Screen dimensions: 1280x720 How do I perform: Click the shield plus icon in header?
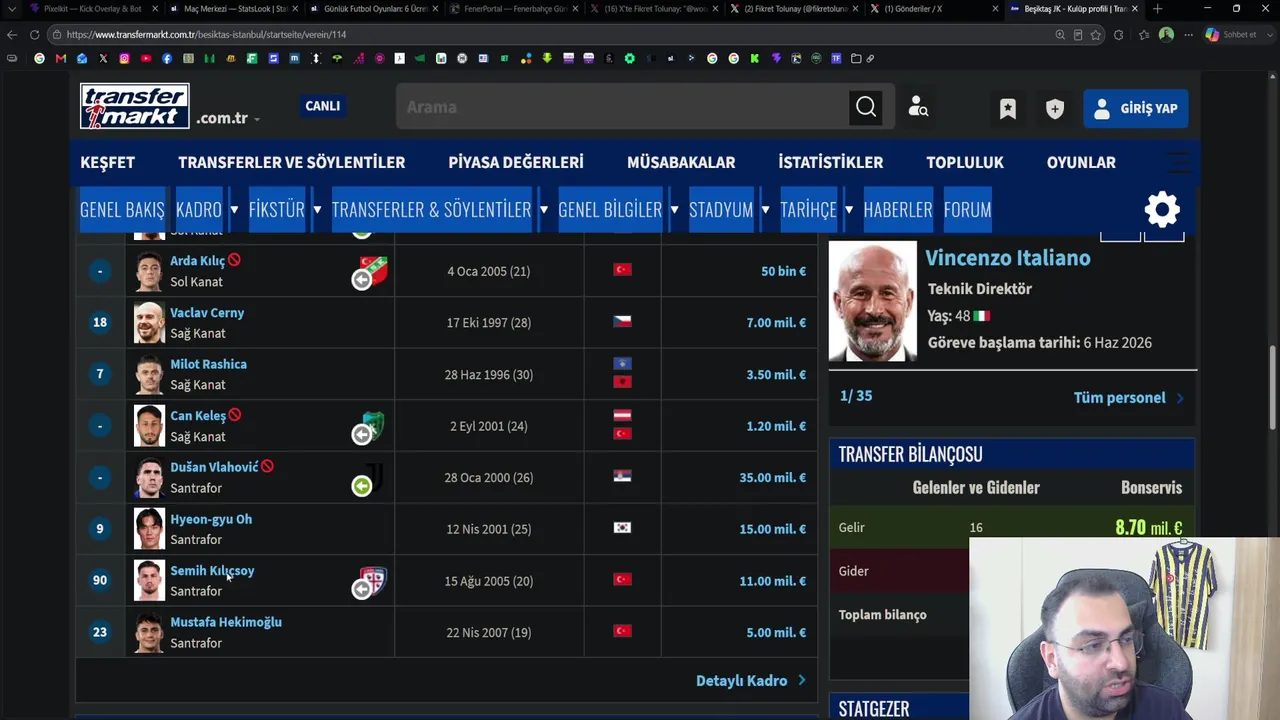tap(1055, 108)
